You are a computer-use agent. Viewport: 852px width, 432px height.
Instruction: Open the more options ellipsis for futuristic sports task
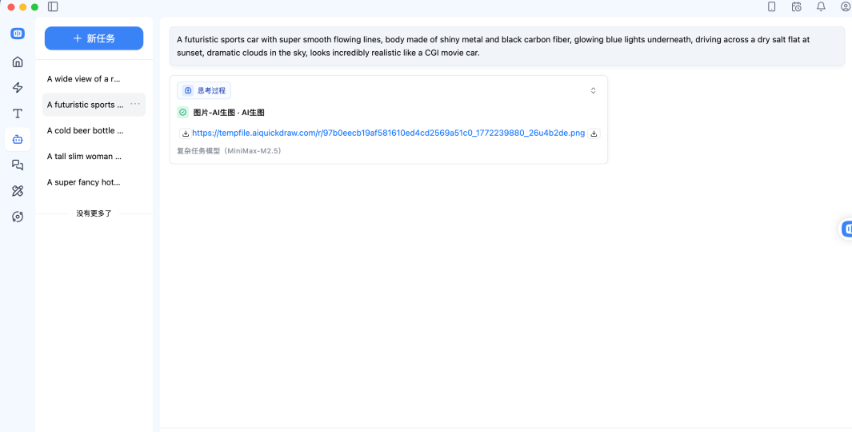point(135,104)
